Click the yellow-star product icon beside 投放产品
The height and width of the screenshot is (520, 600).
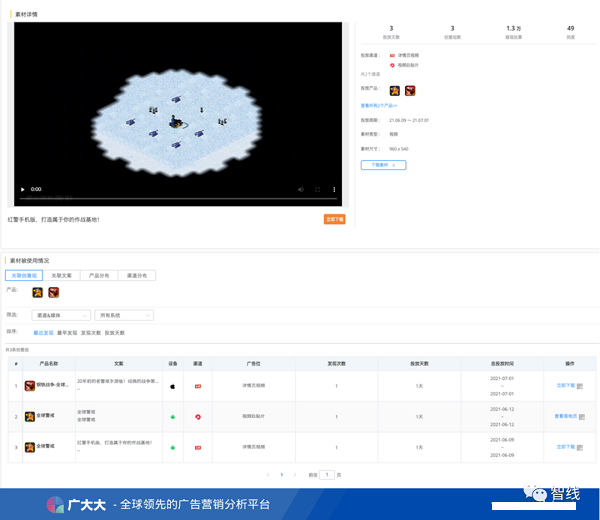coord(395,91)
